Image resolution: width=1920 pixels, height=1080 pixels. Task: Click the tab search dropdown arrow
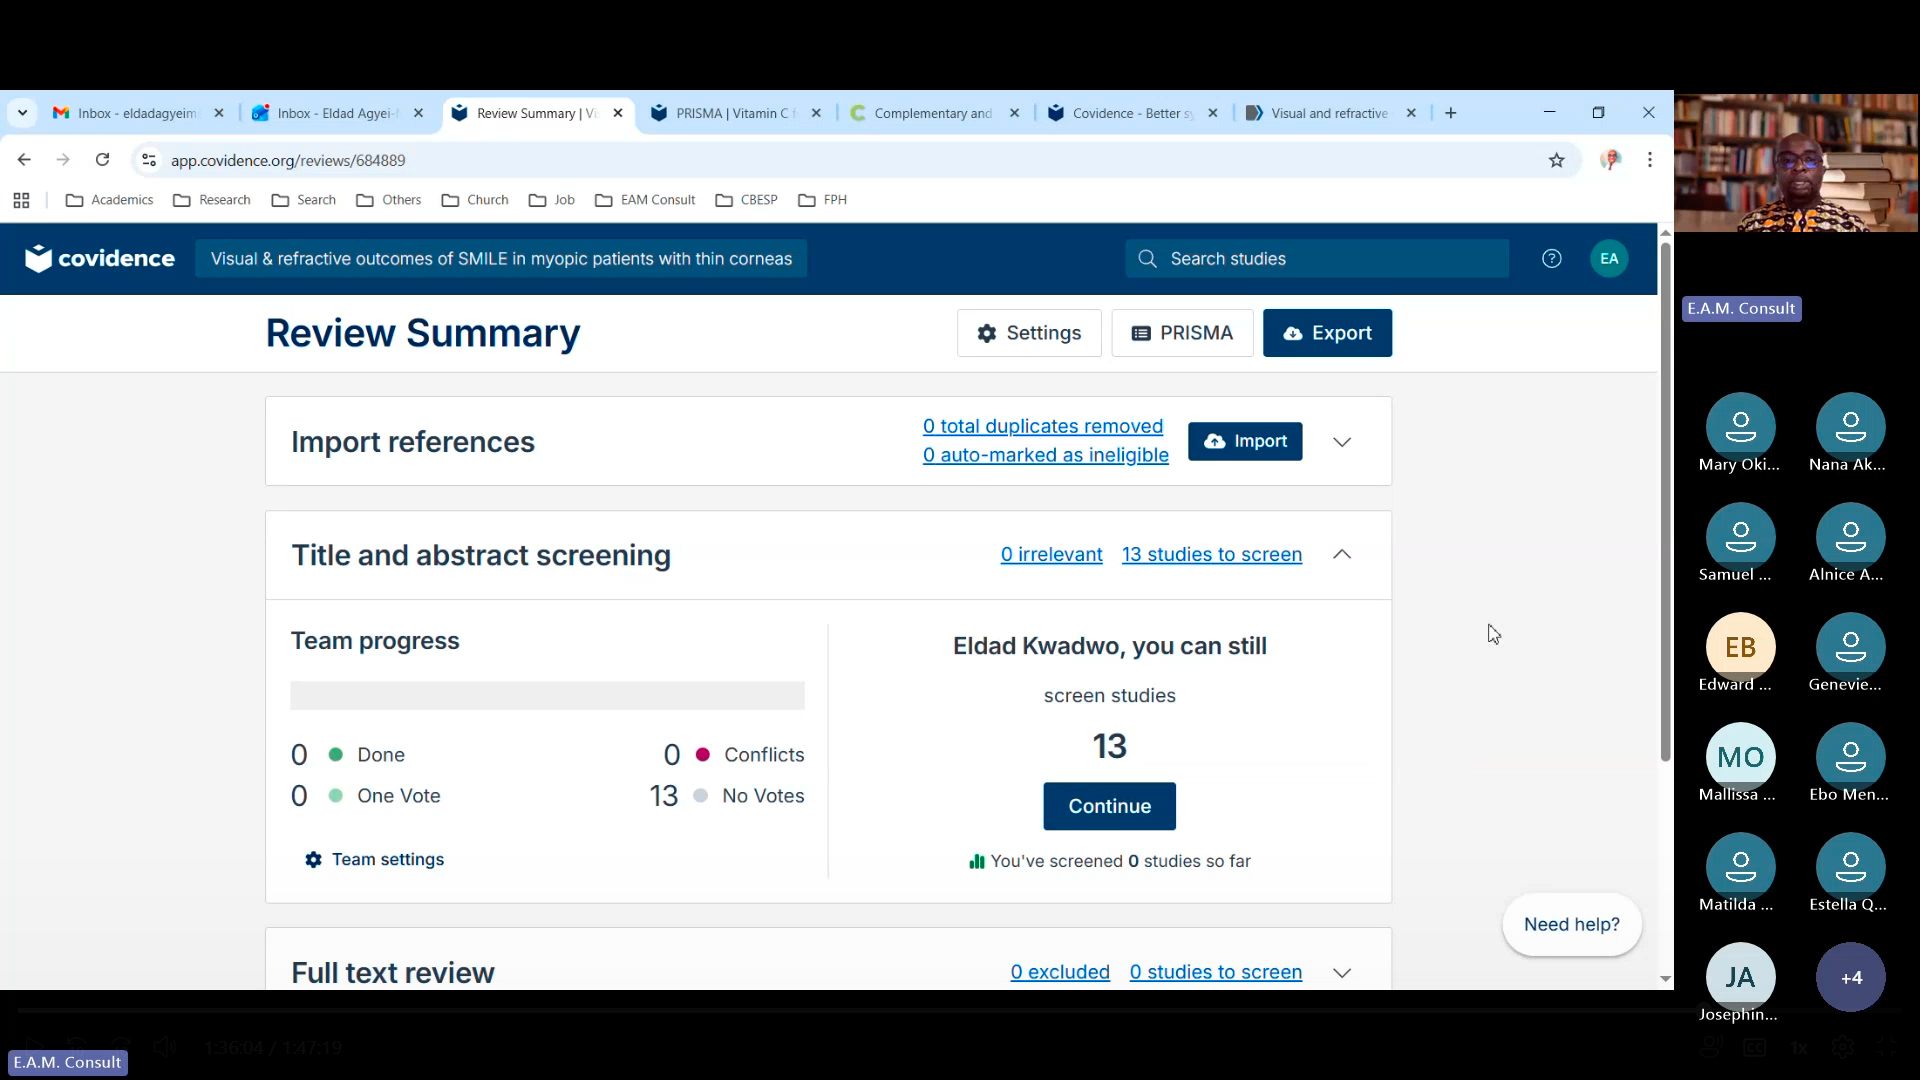[x=22, y=113]
